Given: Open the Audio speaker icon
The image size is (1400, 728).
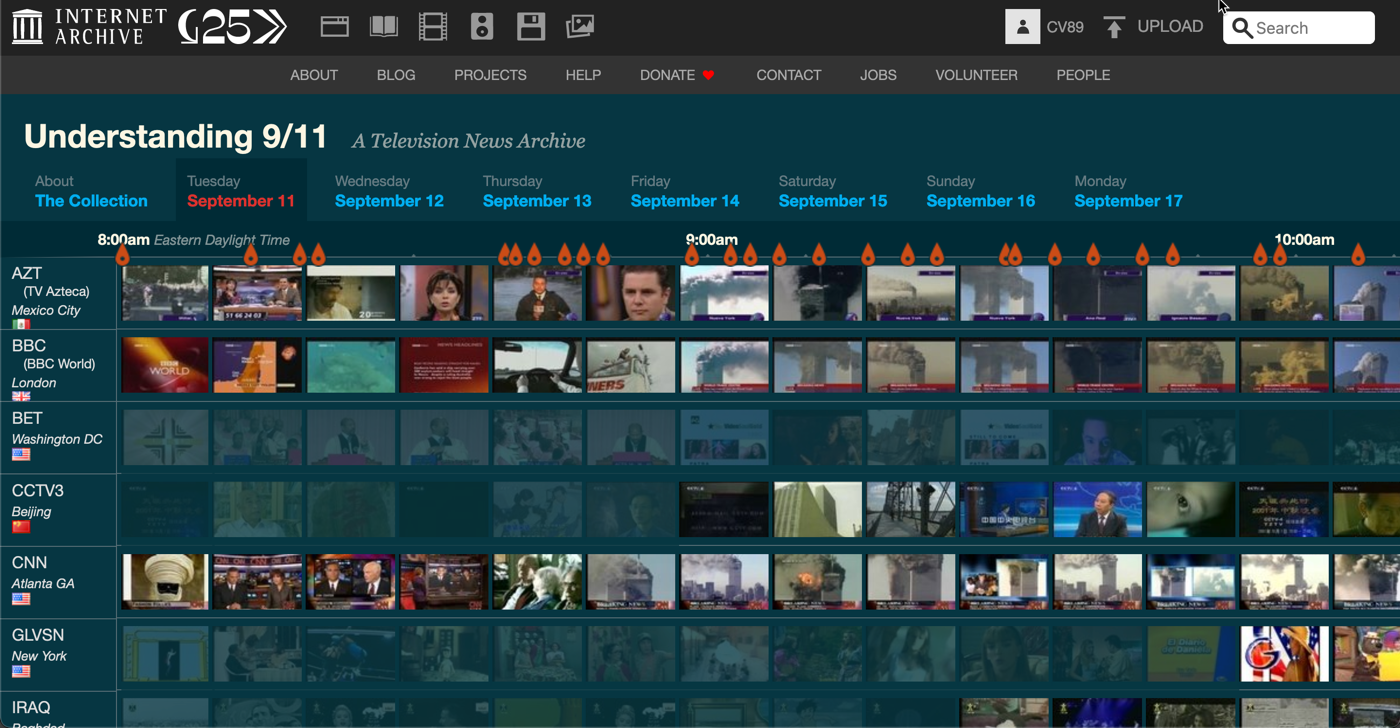Looking at the screenshot, I should coord(482,27).
